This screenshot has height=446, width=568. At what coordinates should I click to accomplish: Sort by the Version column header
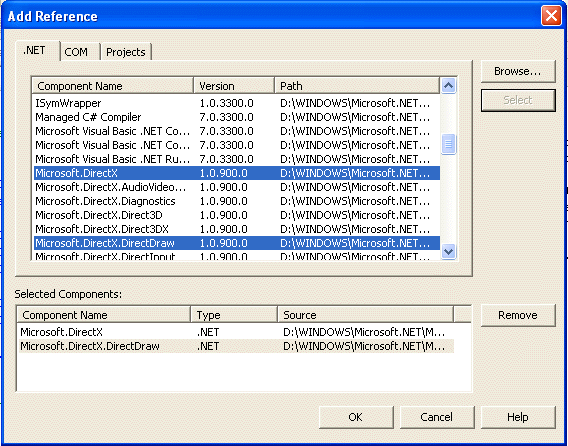pyautogui.click(x=234, y=86)
